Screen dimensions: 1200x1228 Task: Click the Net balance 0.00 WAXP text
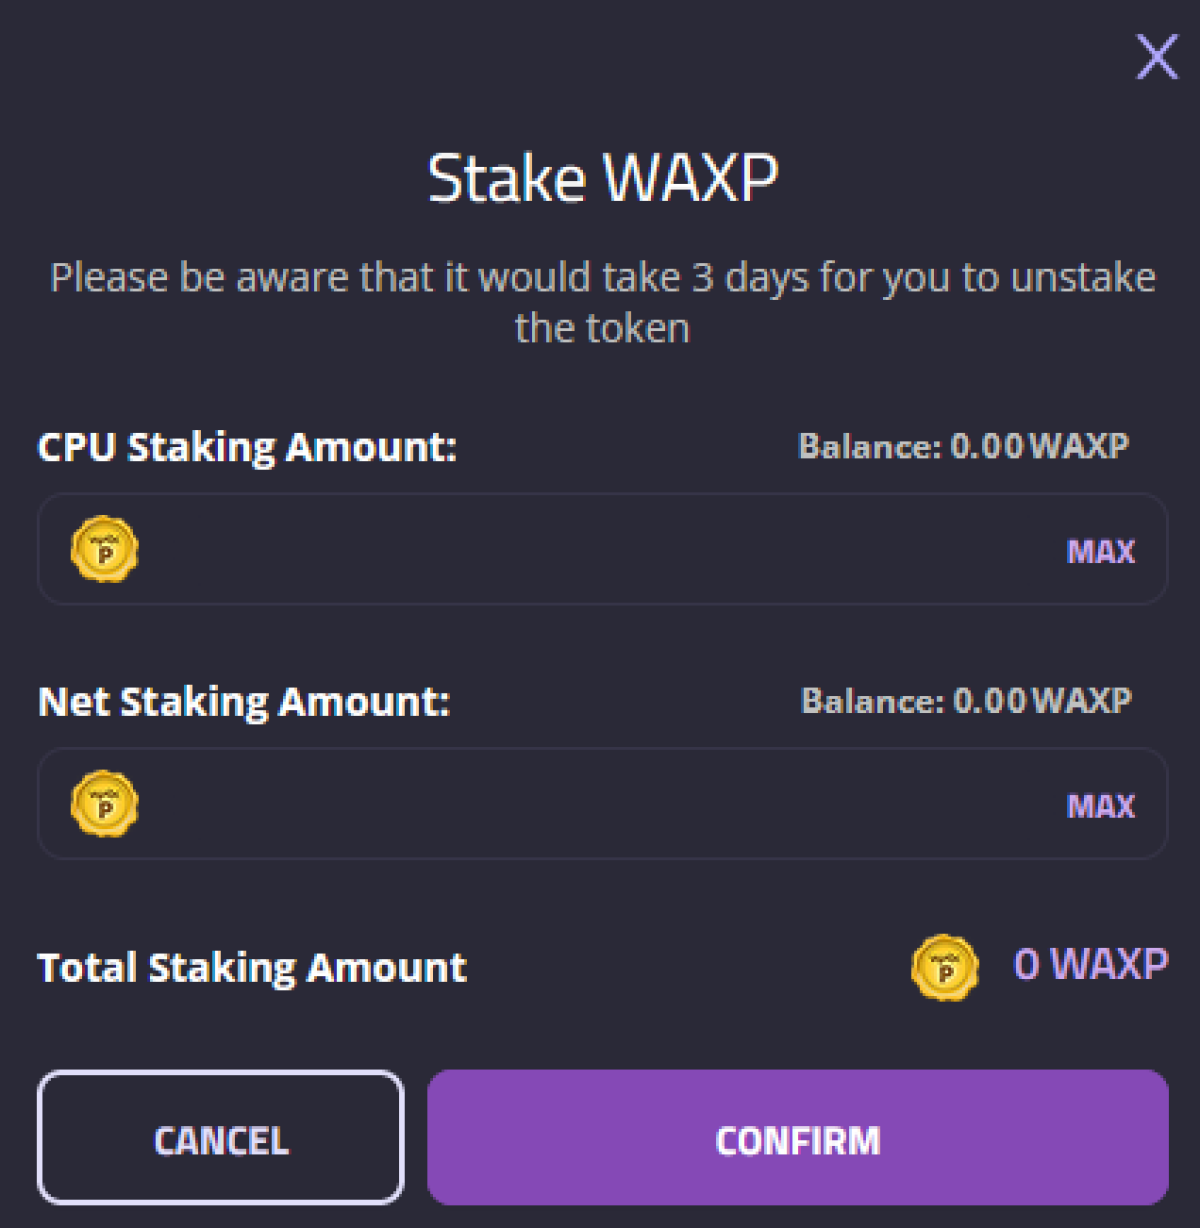(1042, 701)
